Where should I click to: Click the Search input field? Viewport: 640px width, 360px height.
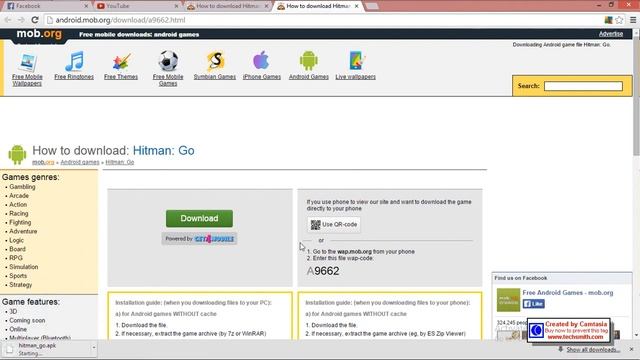[583, 86]
